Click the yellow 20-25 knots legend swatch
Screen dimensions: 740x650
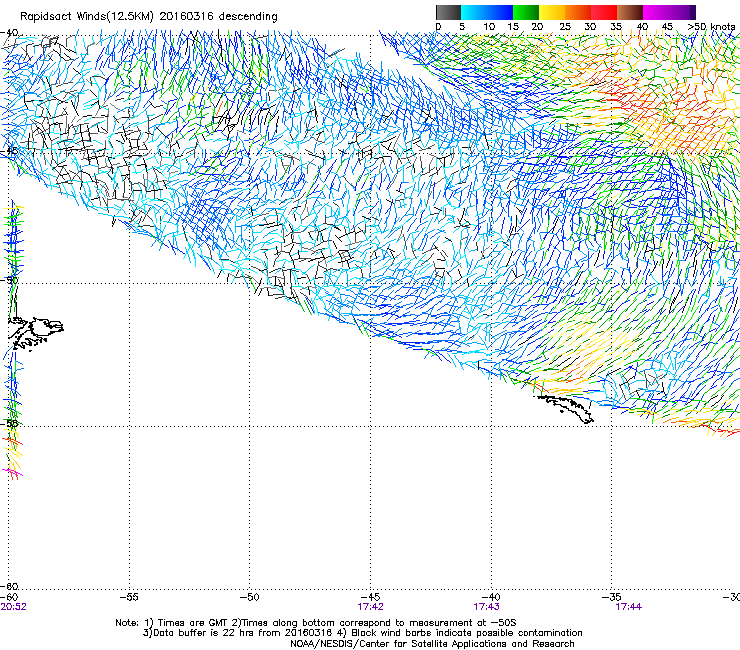[552, 12]
